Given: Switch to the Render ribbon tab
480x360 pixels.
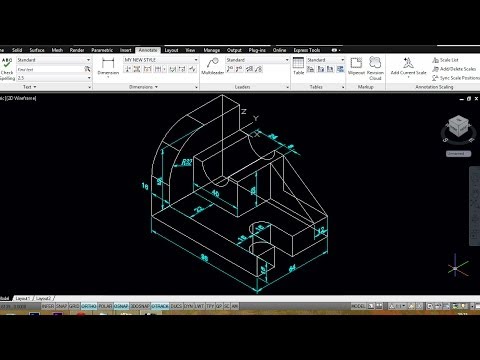Looking at the screenshot, I should pos(77,50).
